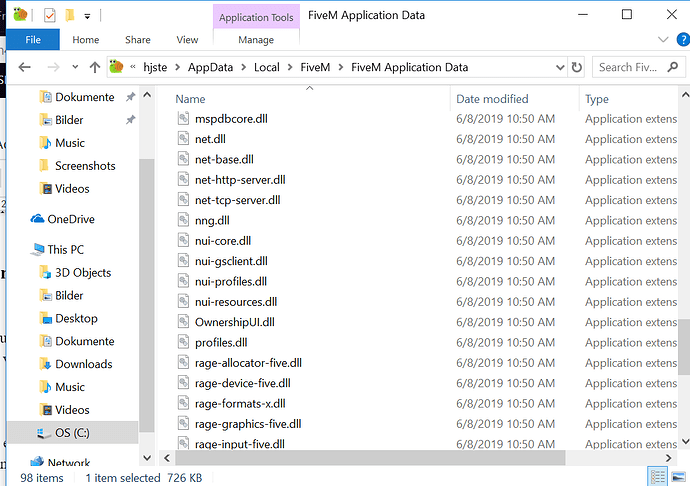Select the nng.dll file icon
This screenshot has width=690, height=486.
(183, 220)
